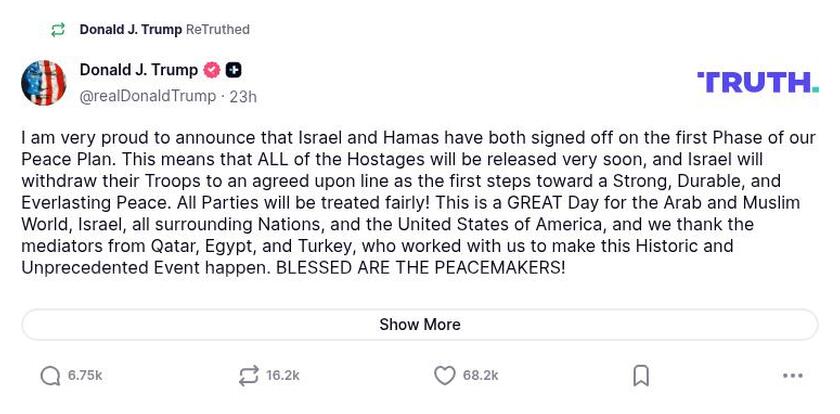This screenshot has width=840, height=414.
Task: Open the red verified badge next to name
Action: point(212,70)
